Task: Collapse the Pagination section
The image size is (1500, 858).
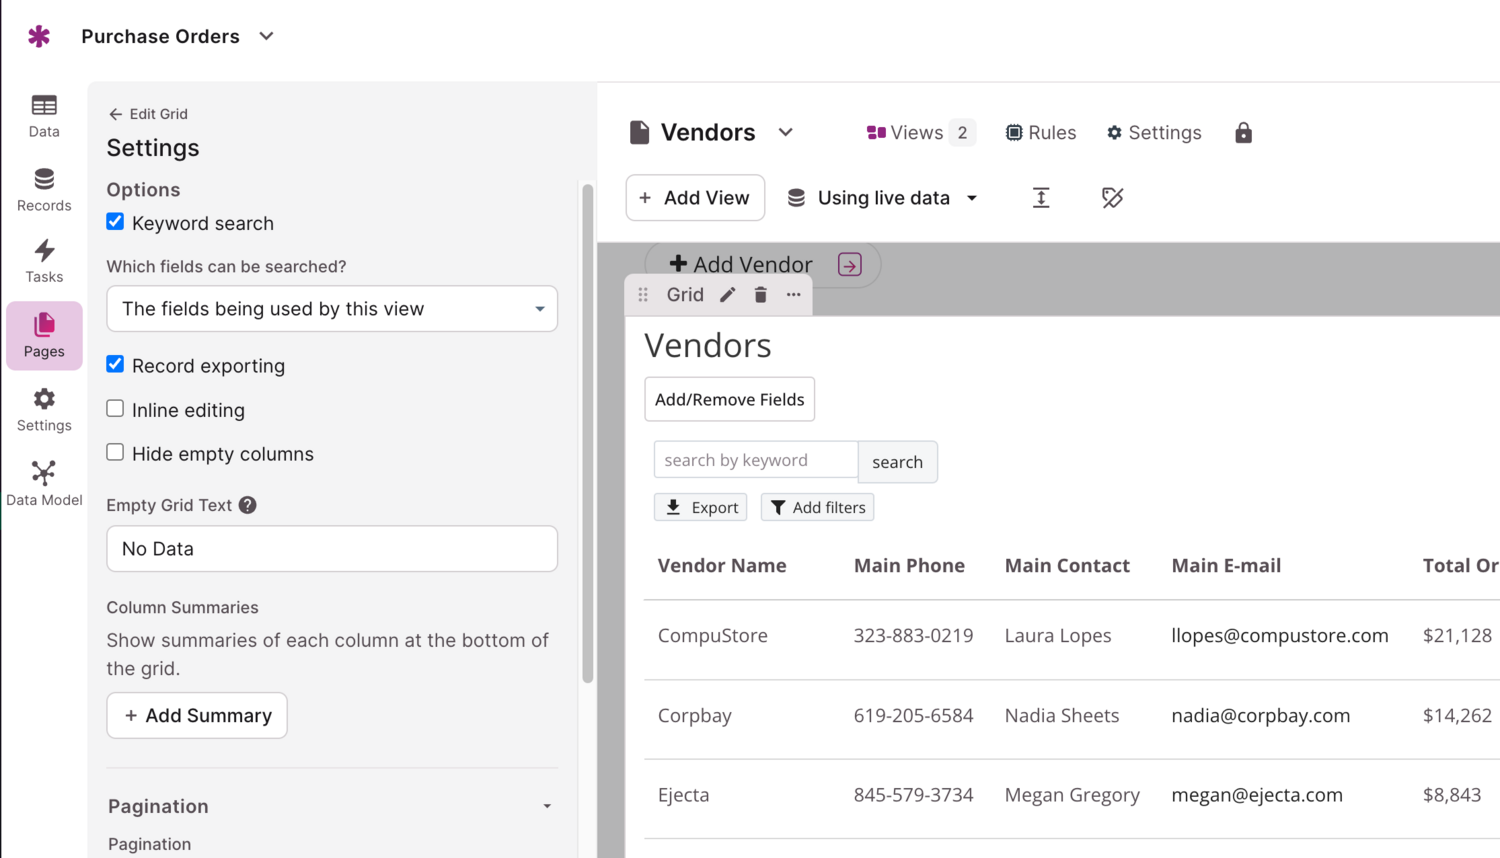Action: pyautogui.click(x=546, y=806)
